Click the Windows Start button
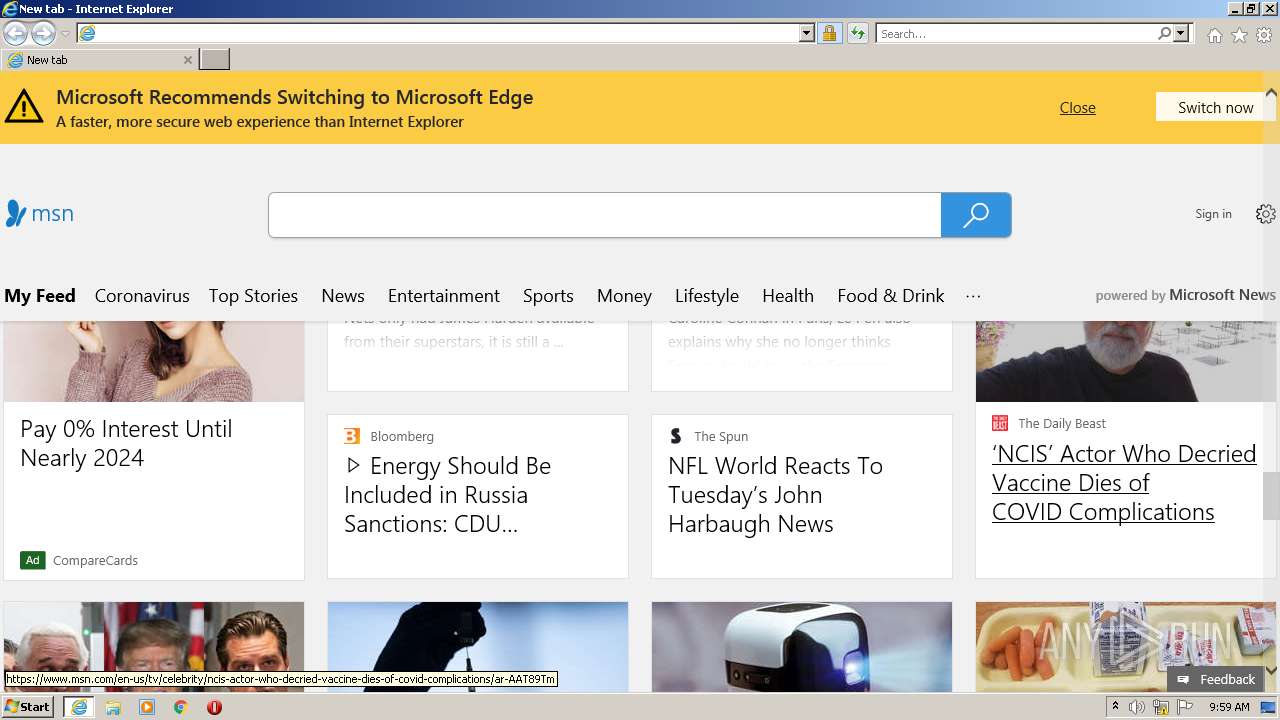 pyautogui.click(x=28, y=707)
